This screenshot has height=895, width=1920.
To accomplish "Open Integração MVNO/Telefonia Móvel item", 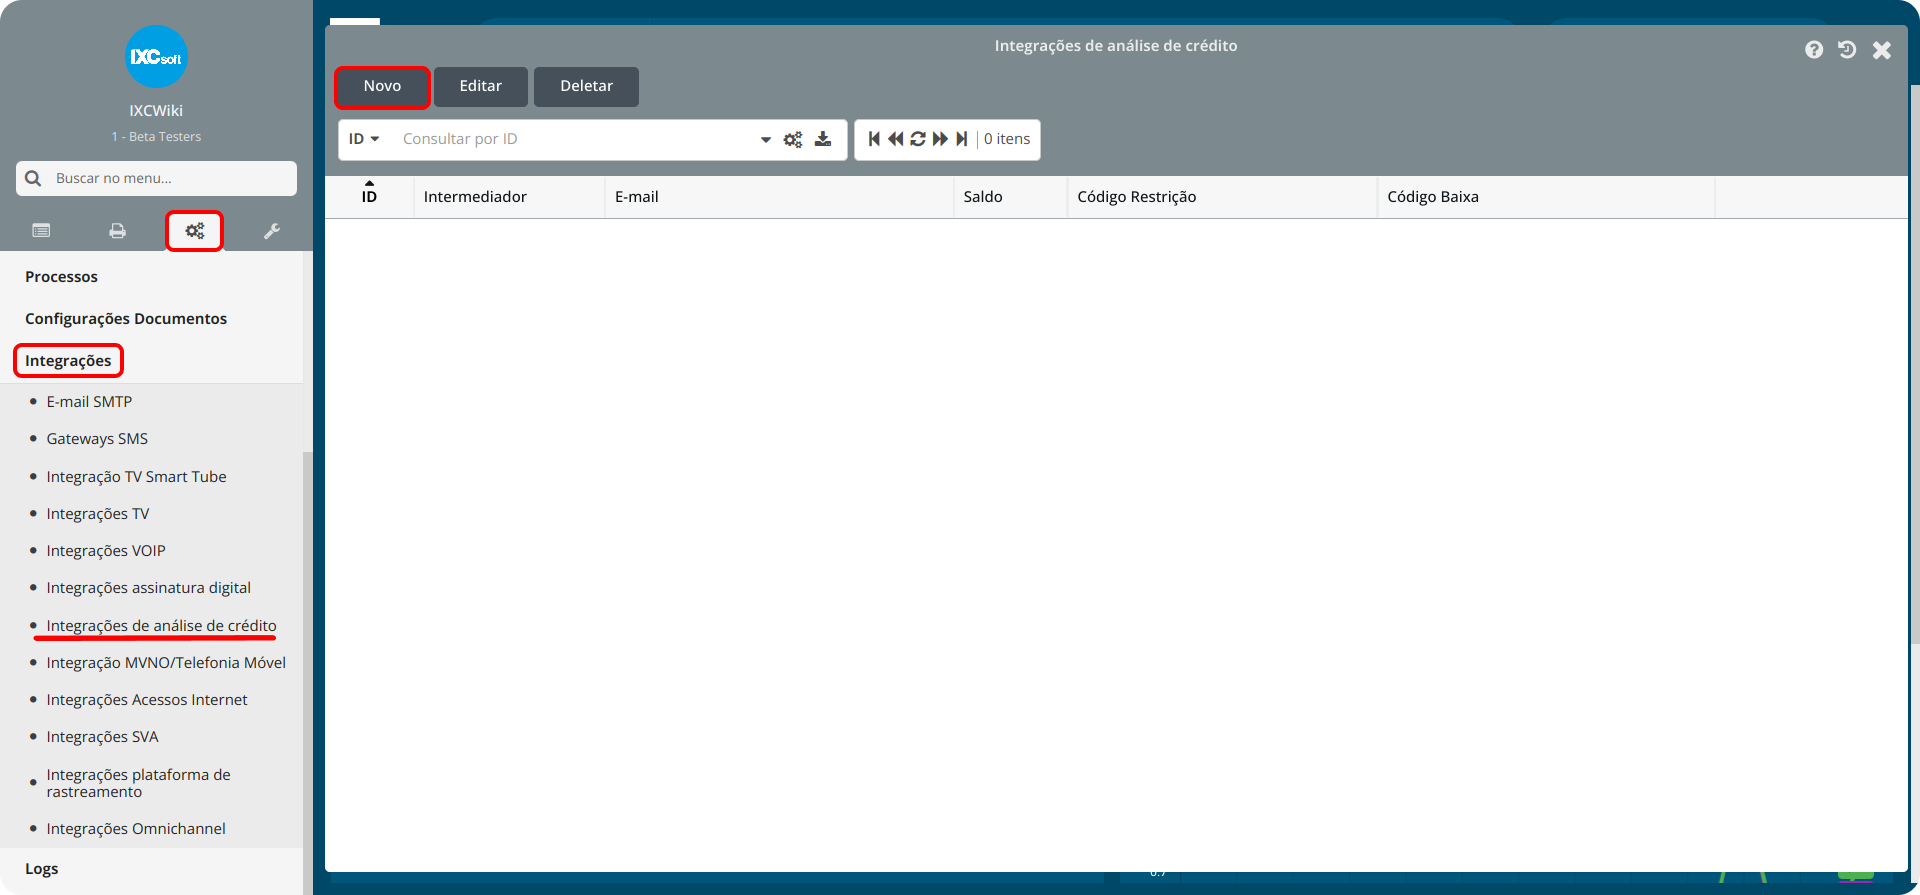I will point(166,663).
